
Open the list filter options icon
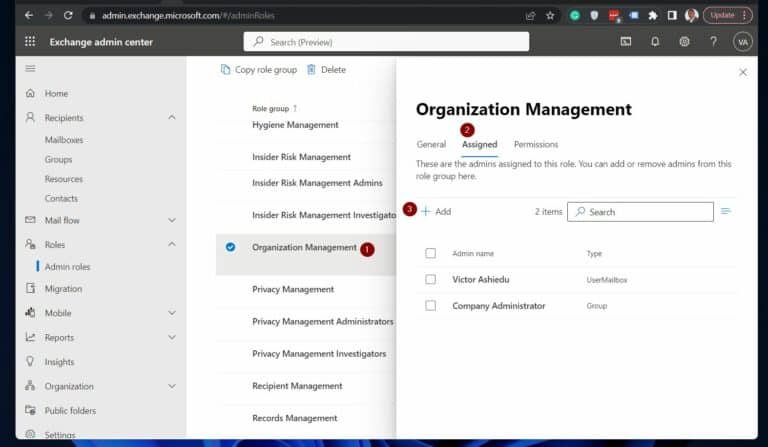[x=726, y=211]
